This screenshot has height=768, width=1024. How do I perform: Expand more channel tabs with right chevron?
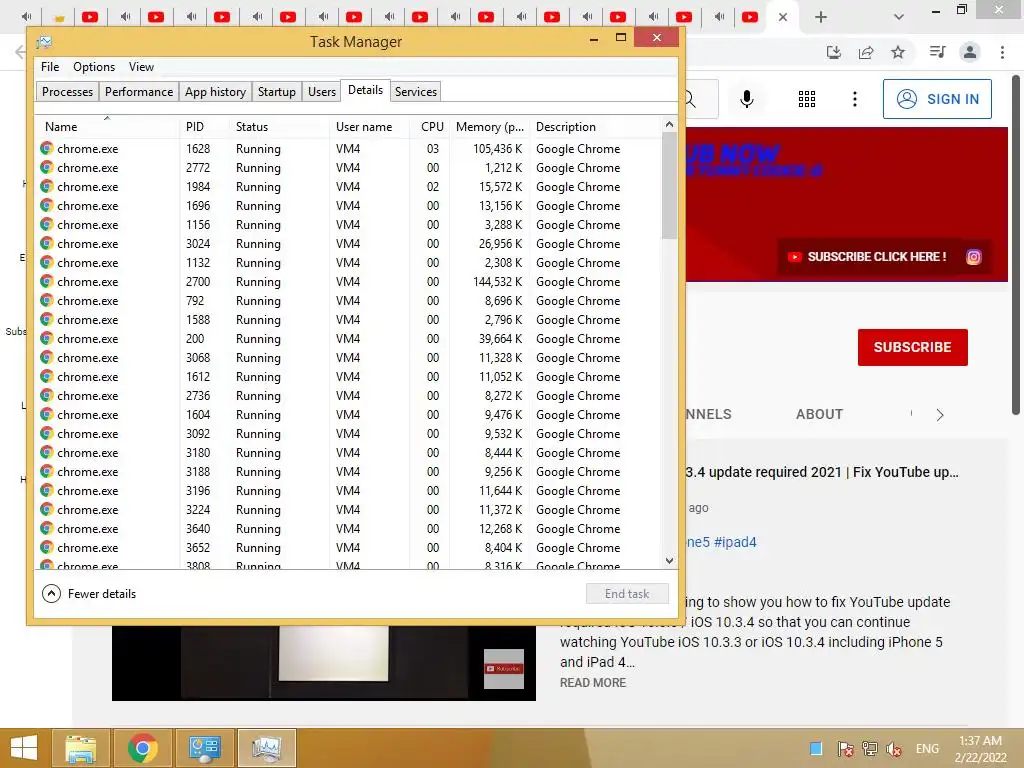940,415
